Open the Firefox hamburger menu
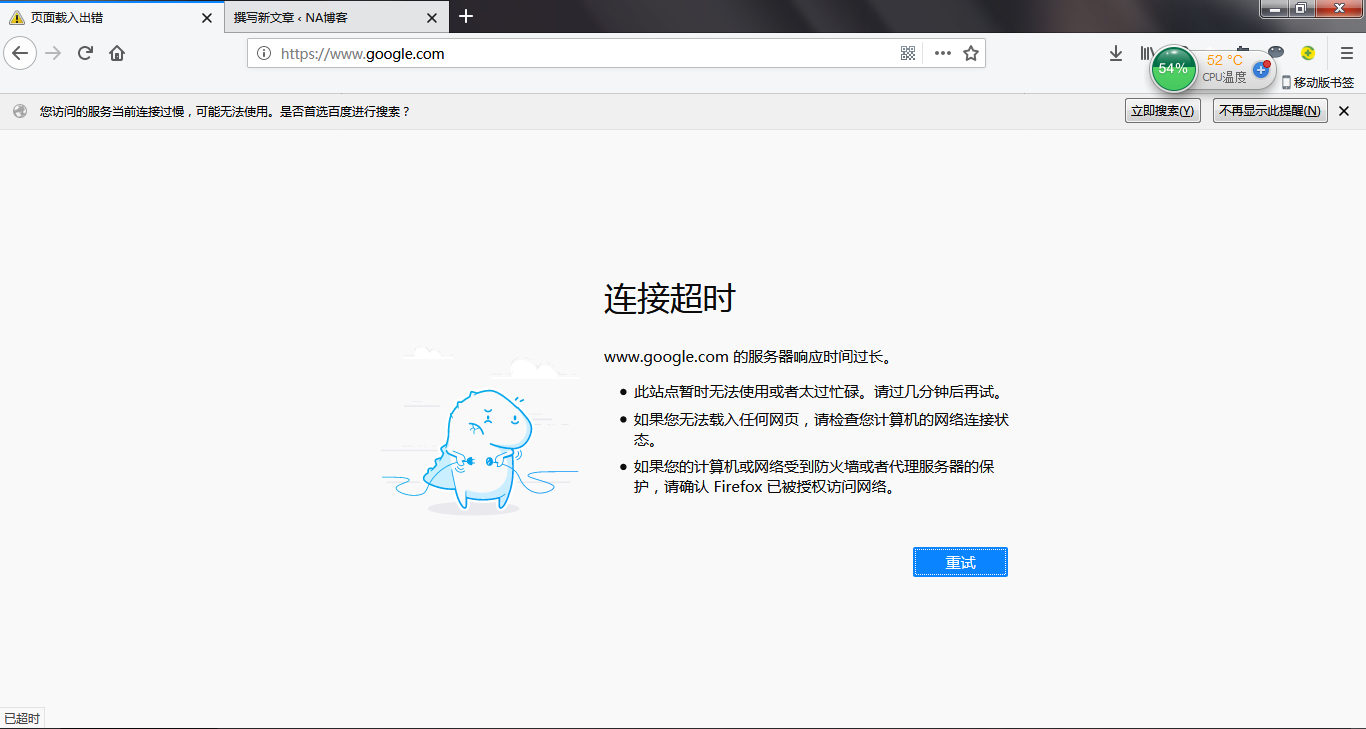The height and width of the screenshot is (729, 1366). (1347, 53)
